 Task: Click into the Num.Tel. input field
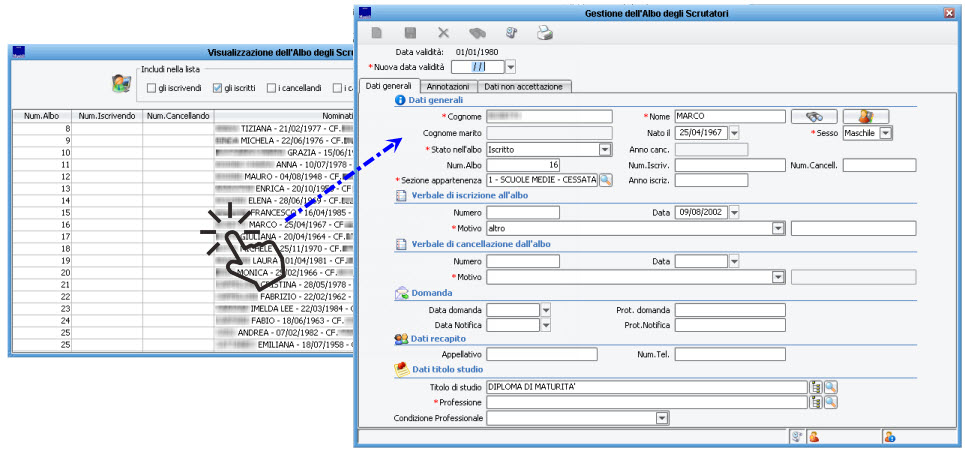point(729,354)
